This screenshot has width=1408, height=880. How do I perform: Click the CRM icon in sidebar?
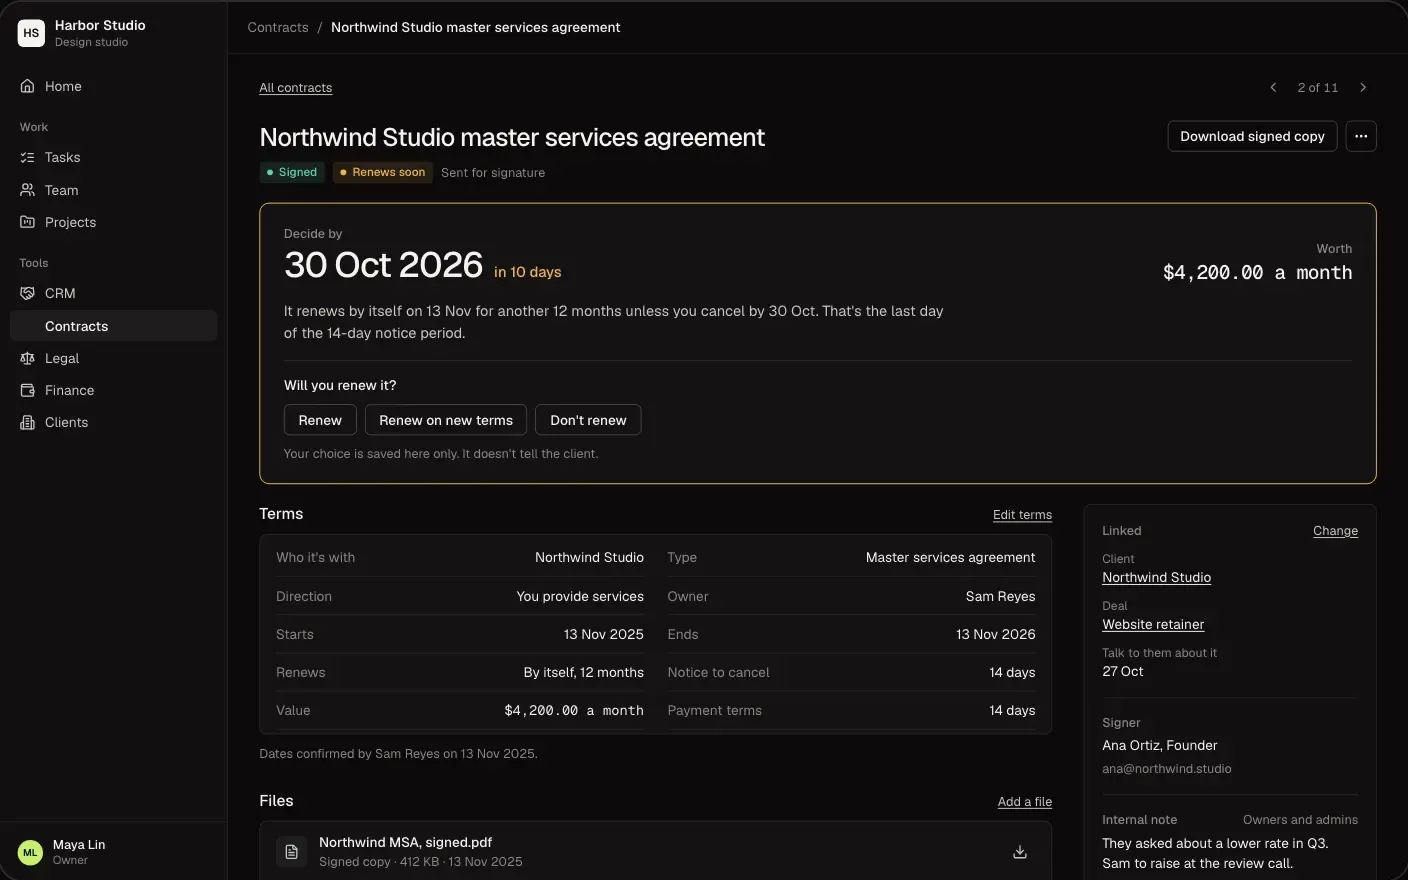[28, 293]
